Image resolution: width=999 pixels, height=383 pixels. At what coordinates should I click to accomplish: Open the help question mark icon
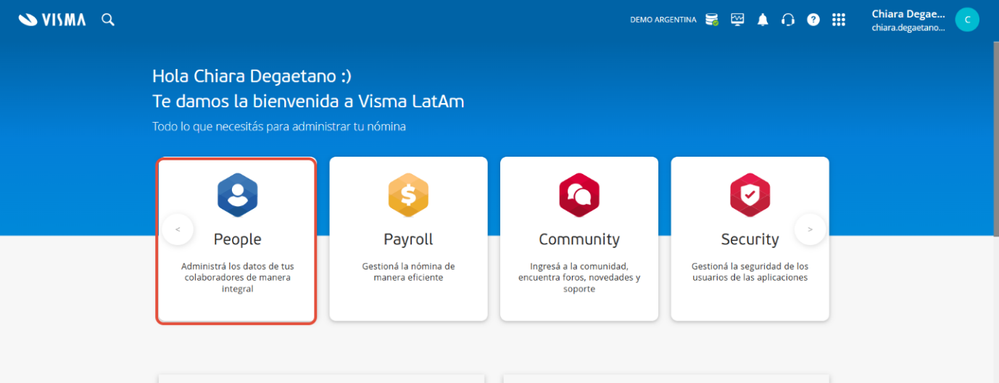813,20
